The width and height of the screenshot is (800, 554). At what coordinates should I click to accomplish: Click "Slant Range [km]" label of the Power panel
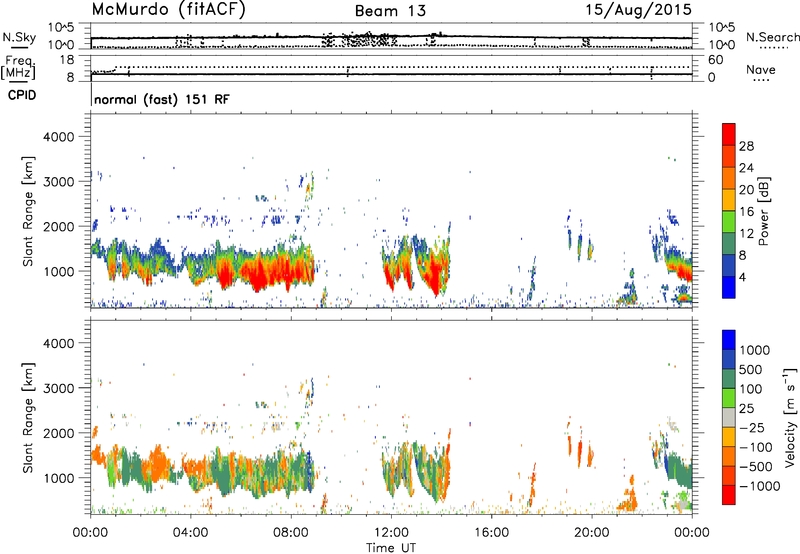pyautogui.click(x=28, y=211)
